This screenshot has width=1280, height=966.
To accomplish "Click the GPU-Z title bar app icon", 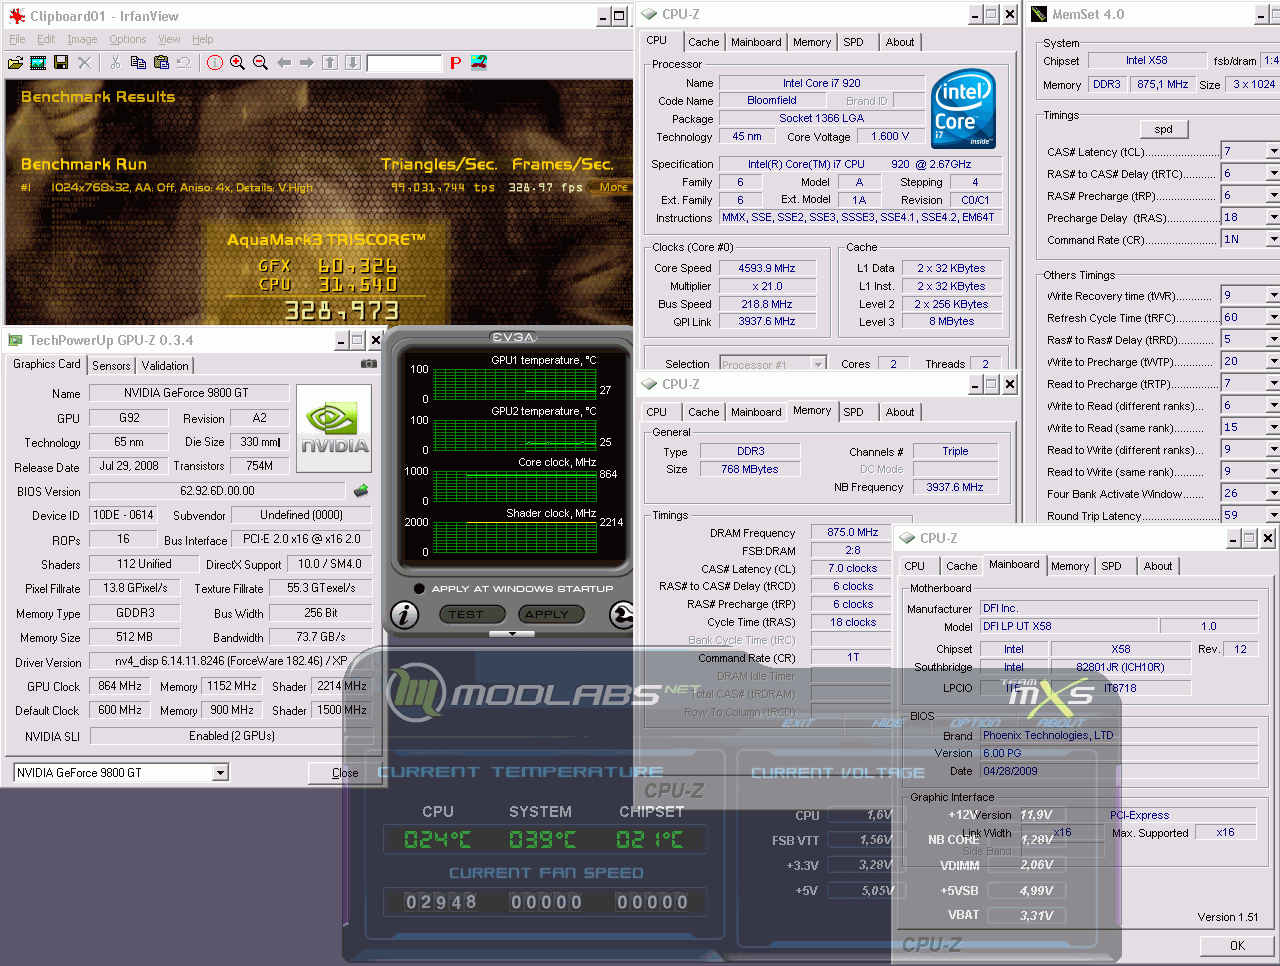I will [x=15, y=341].
